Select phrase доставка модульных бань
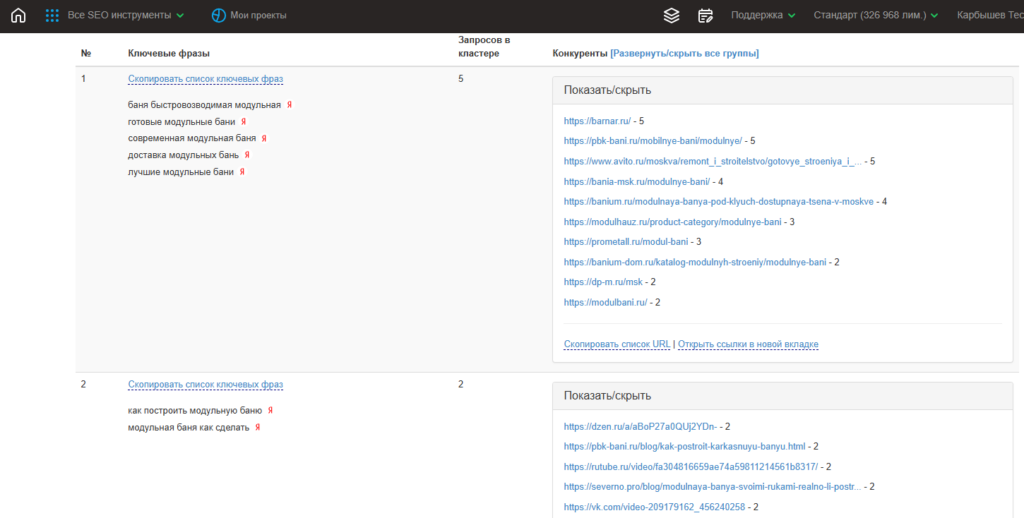Image resolution: width=1024 pixels, height=518 pixels. 184,155
